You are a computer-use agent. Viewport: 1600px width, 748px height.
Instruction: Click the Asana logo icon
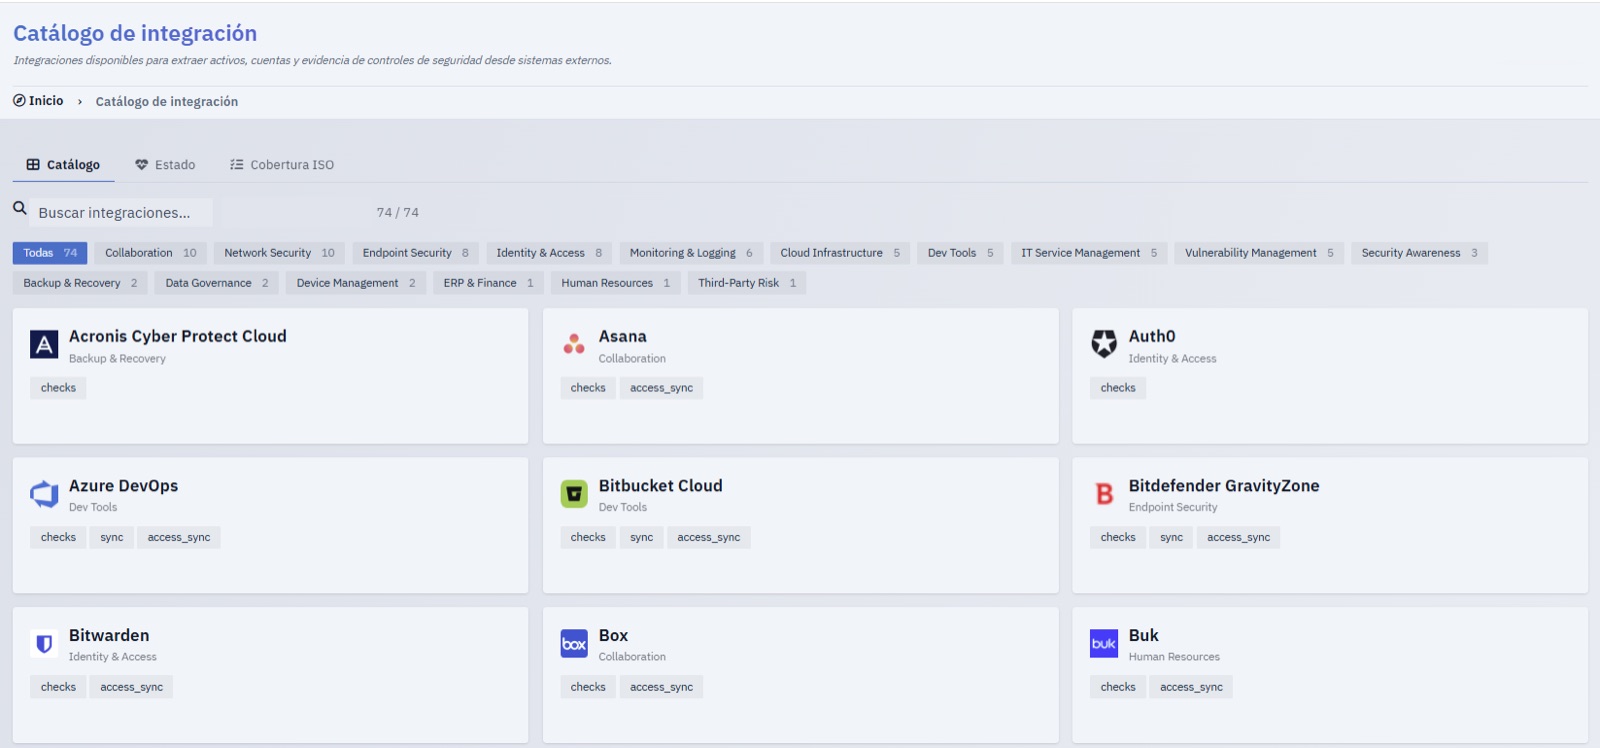click(x=574, y=345)
